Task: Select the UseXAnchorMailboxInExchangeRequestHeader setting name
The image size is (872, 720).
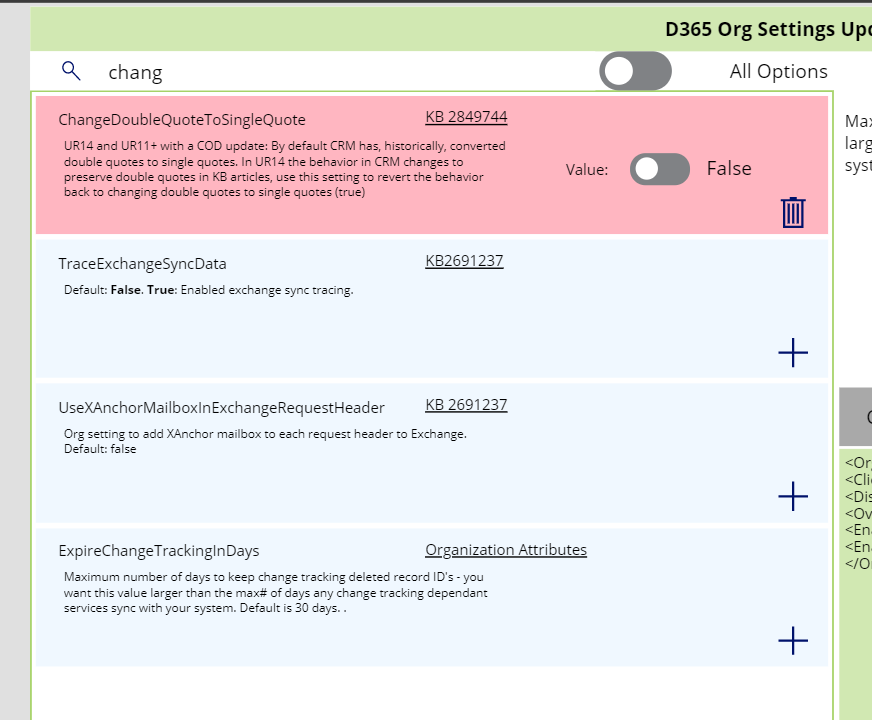Action: click(x=221, y=408)
